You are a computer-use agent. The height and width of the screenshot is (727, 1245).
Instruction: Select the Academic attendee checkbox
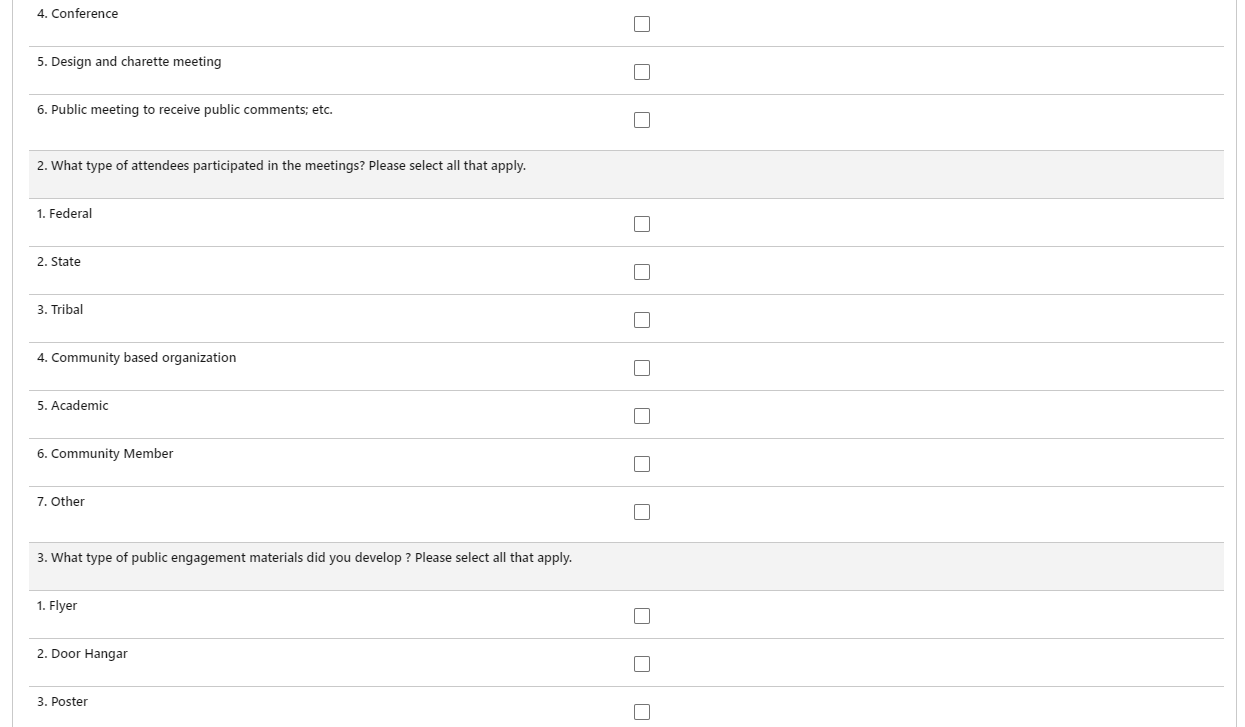(x=642, y=416)
